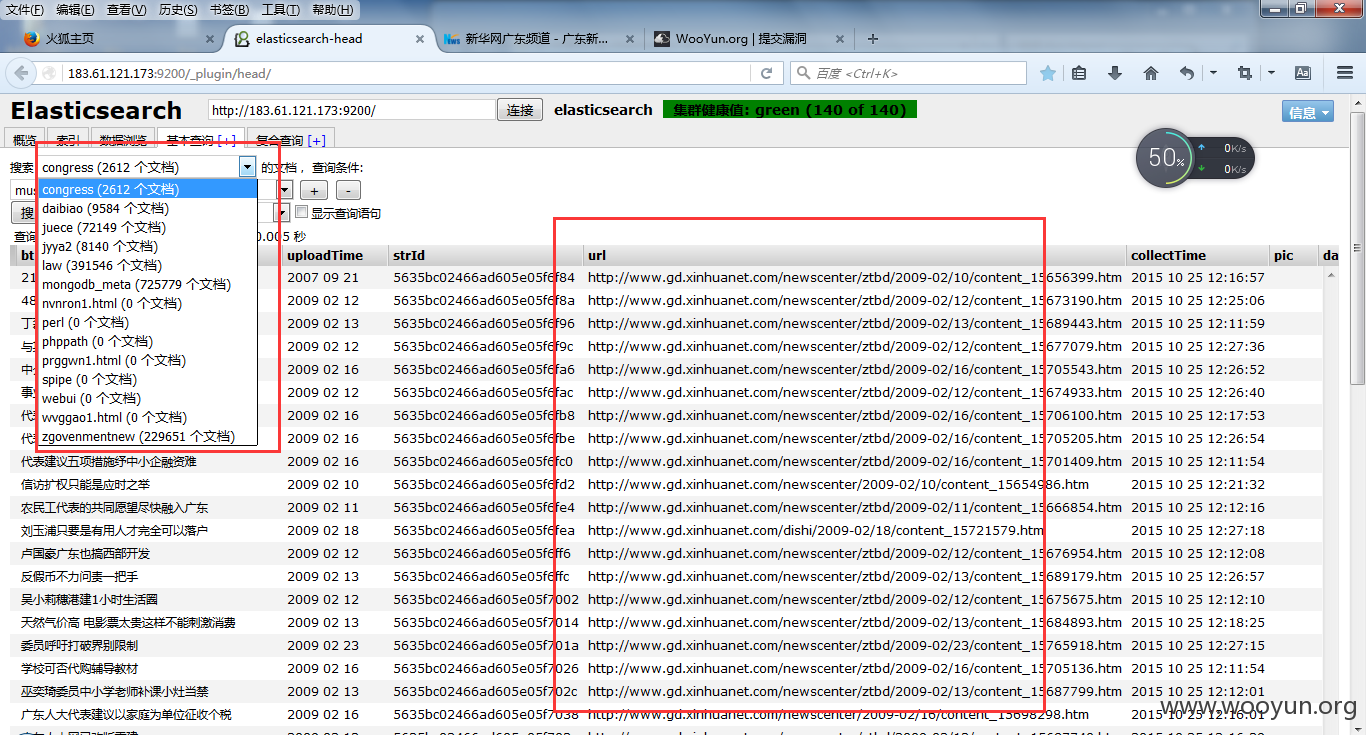Add a query condition with + button
Viewport: 1366px width, 735px height.
(313, 190)
